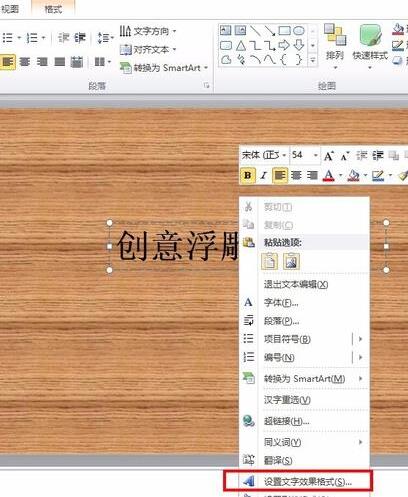Image resolution: width=408 pixels, height=497 pixels.
Task: Toggle Italic in the mini toolbar
Action: [264, 175]
